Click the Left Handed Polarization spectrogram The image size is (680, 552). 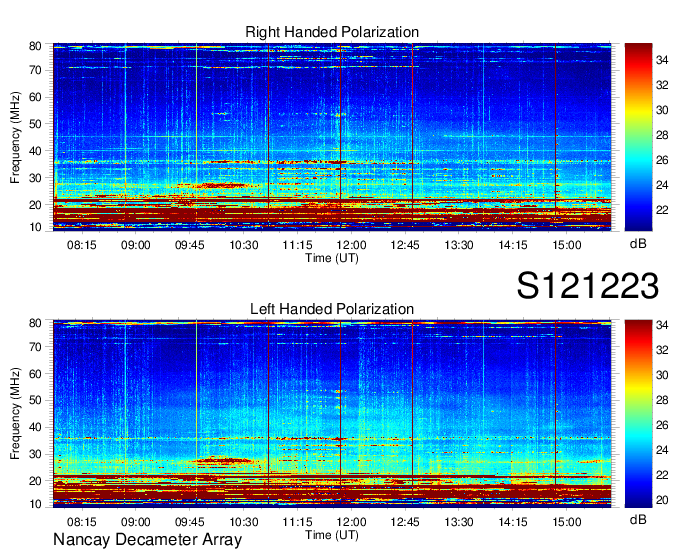332,414
